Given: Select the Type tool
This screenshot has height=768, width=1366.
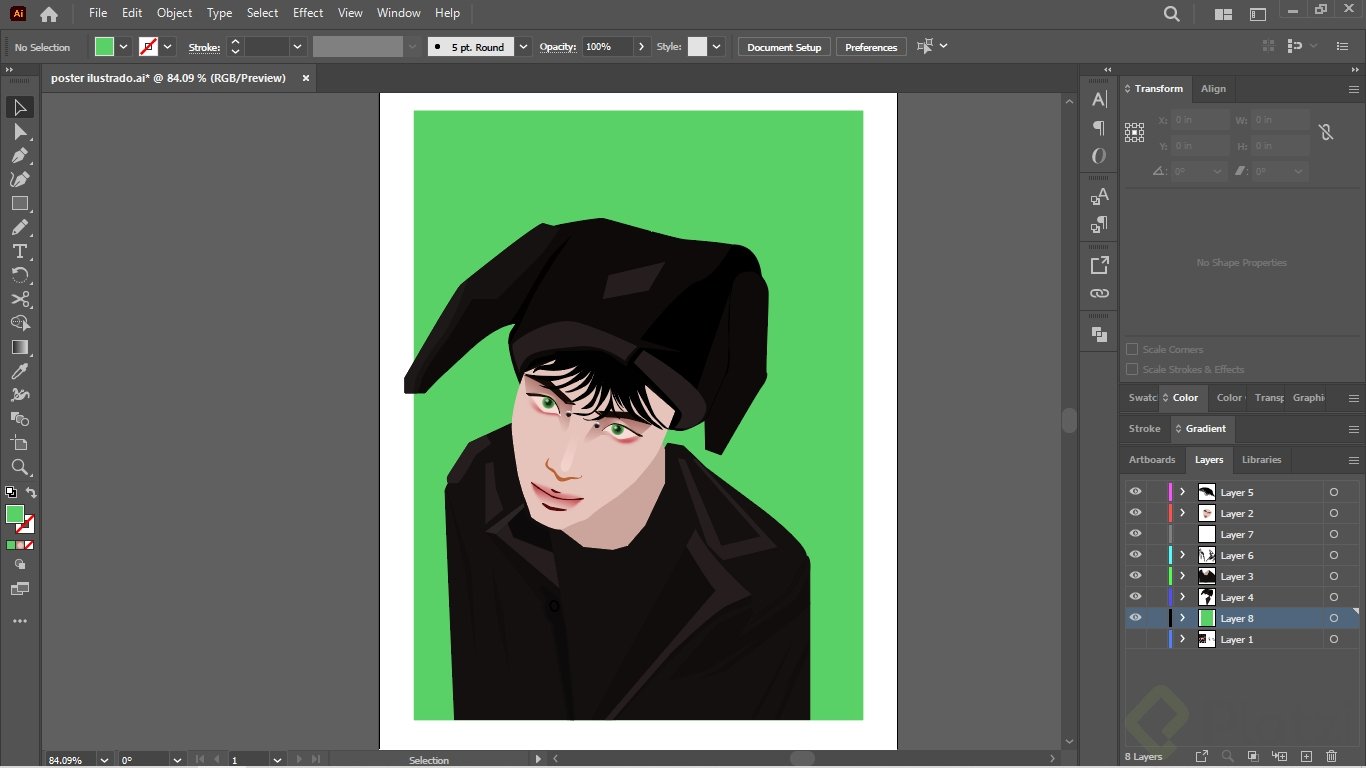Looking at the screenshot, I should click(x=19, y=251).
